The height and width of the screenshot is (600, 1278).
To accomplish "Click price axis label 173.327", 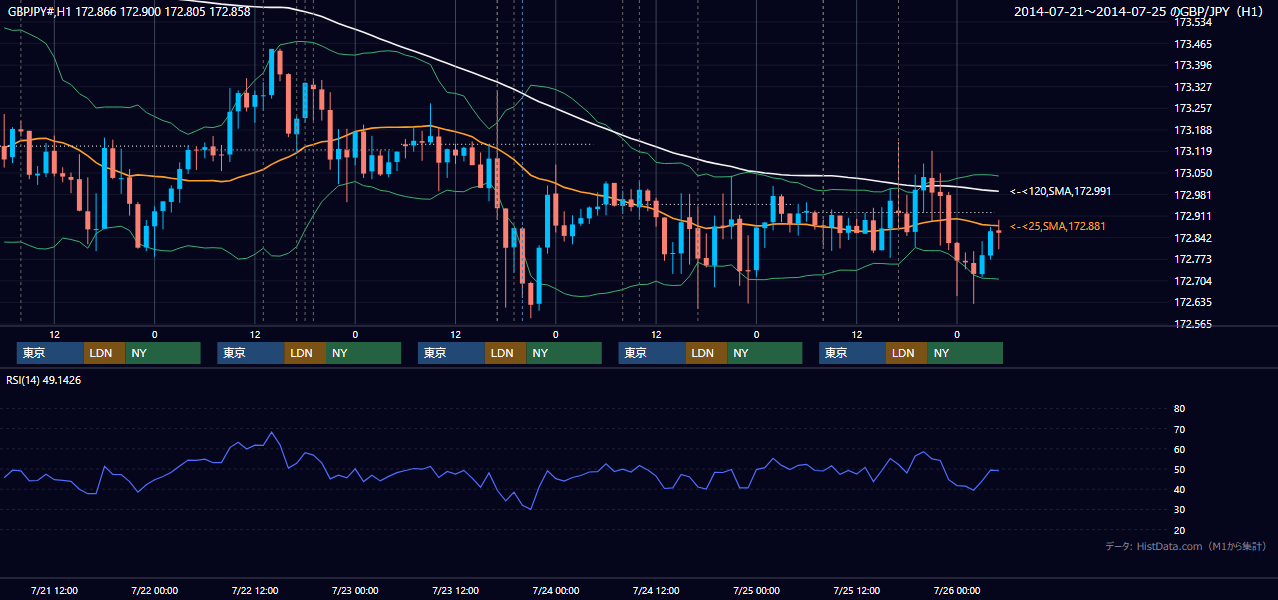I will point(1192,87).
